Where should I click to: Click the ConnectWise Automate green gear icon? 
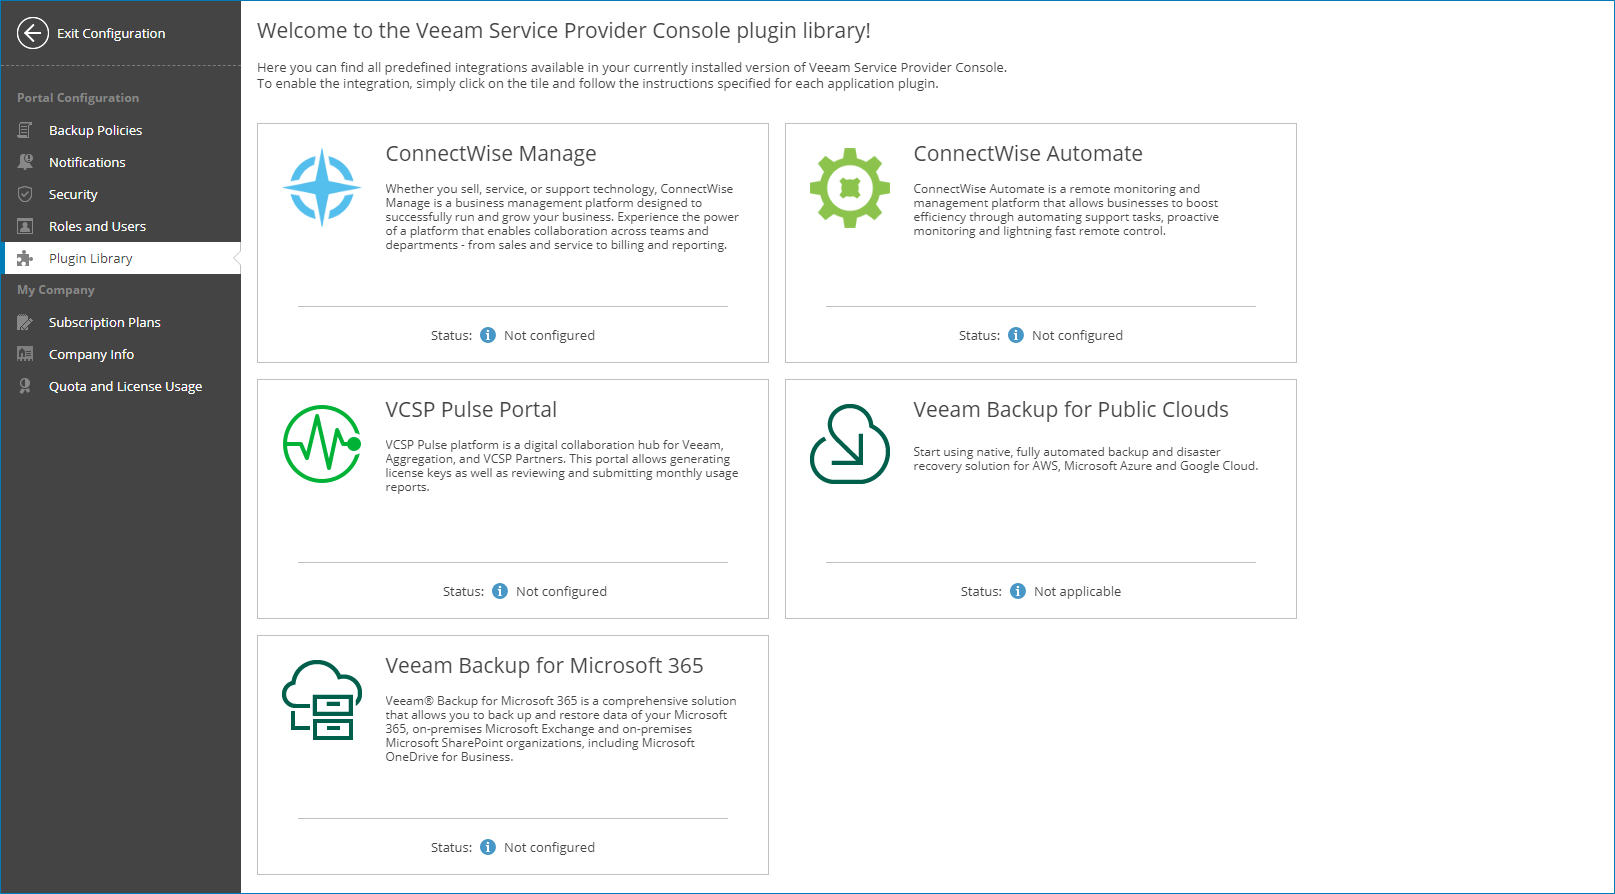[x=849, y=187]
